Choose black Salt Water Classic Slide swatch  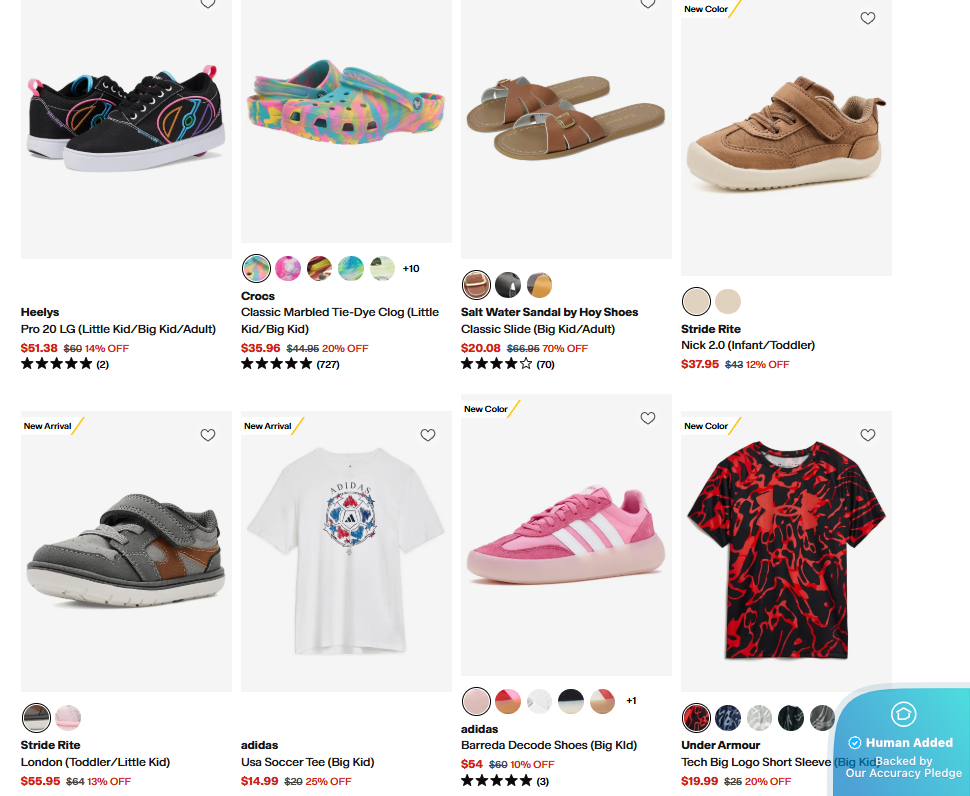click(508, 285)
